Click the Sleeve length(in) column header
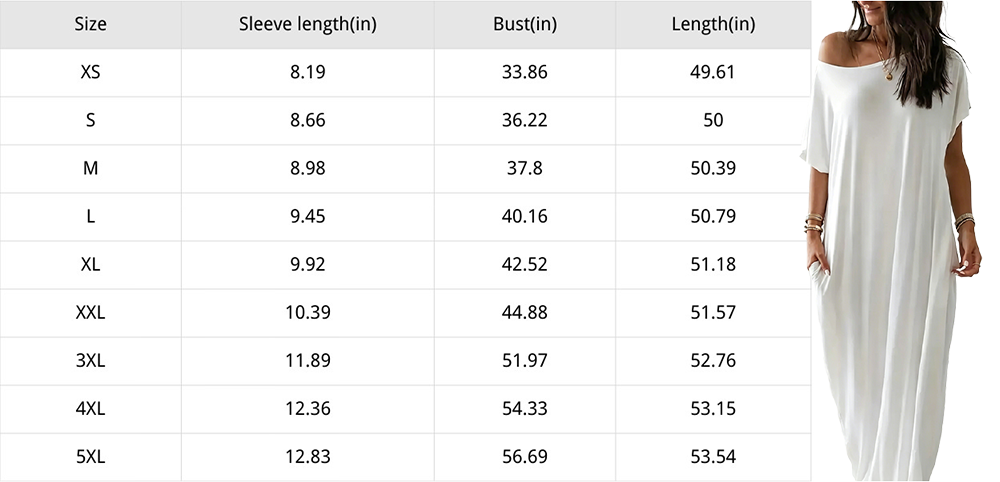This screenshot has height=482, width=1000. (x=307, y=24)
